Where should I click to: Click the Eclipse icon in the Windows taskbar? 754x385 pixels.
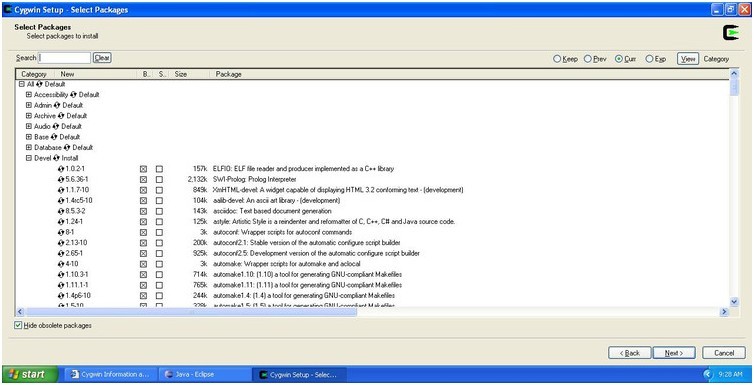(168, 374)
